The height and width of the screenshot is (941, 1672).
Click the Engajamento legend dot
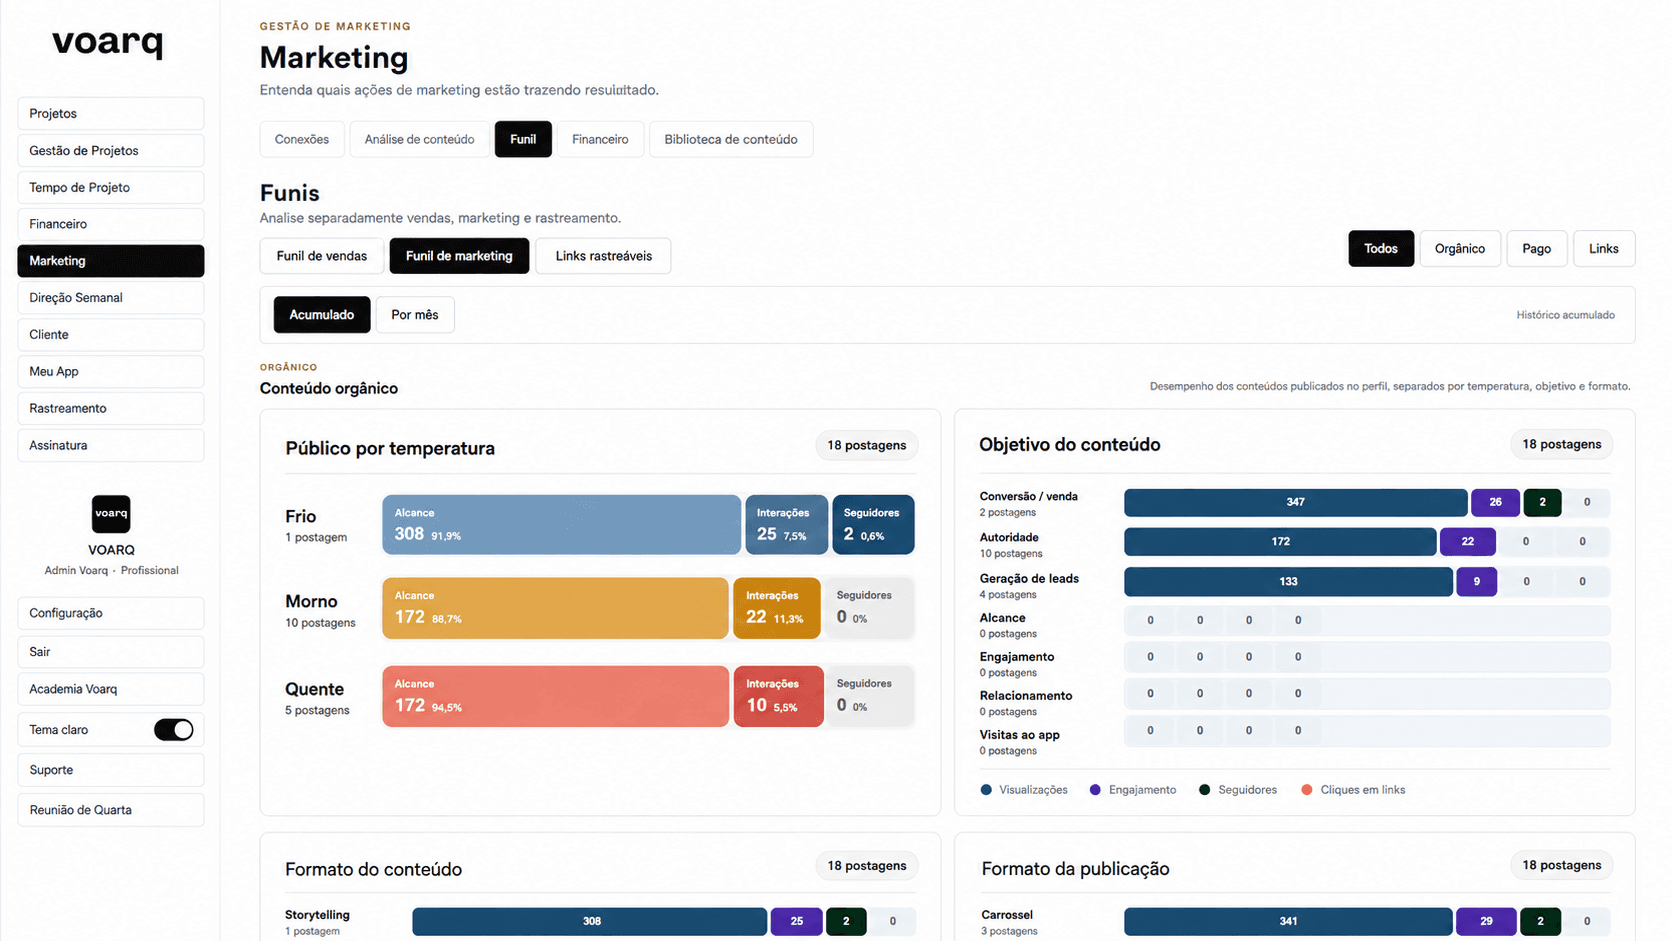point(1095,790)
